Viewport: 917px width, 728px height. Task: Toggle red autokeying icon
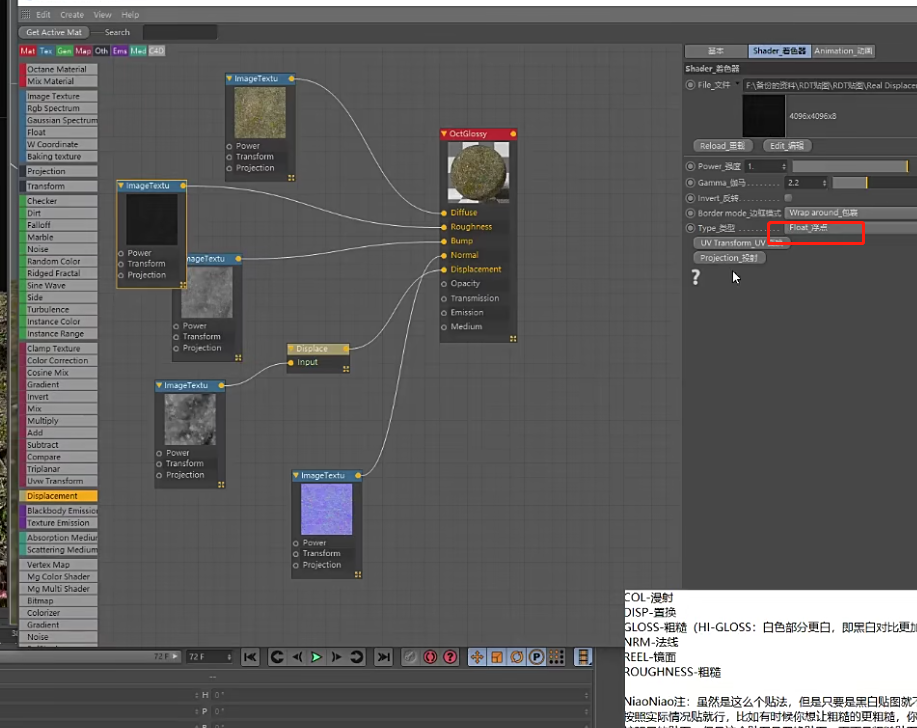pyautogui.click(x=430, y=657)
